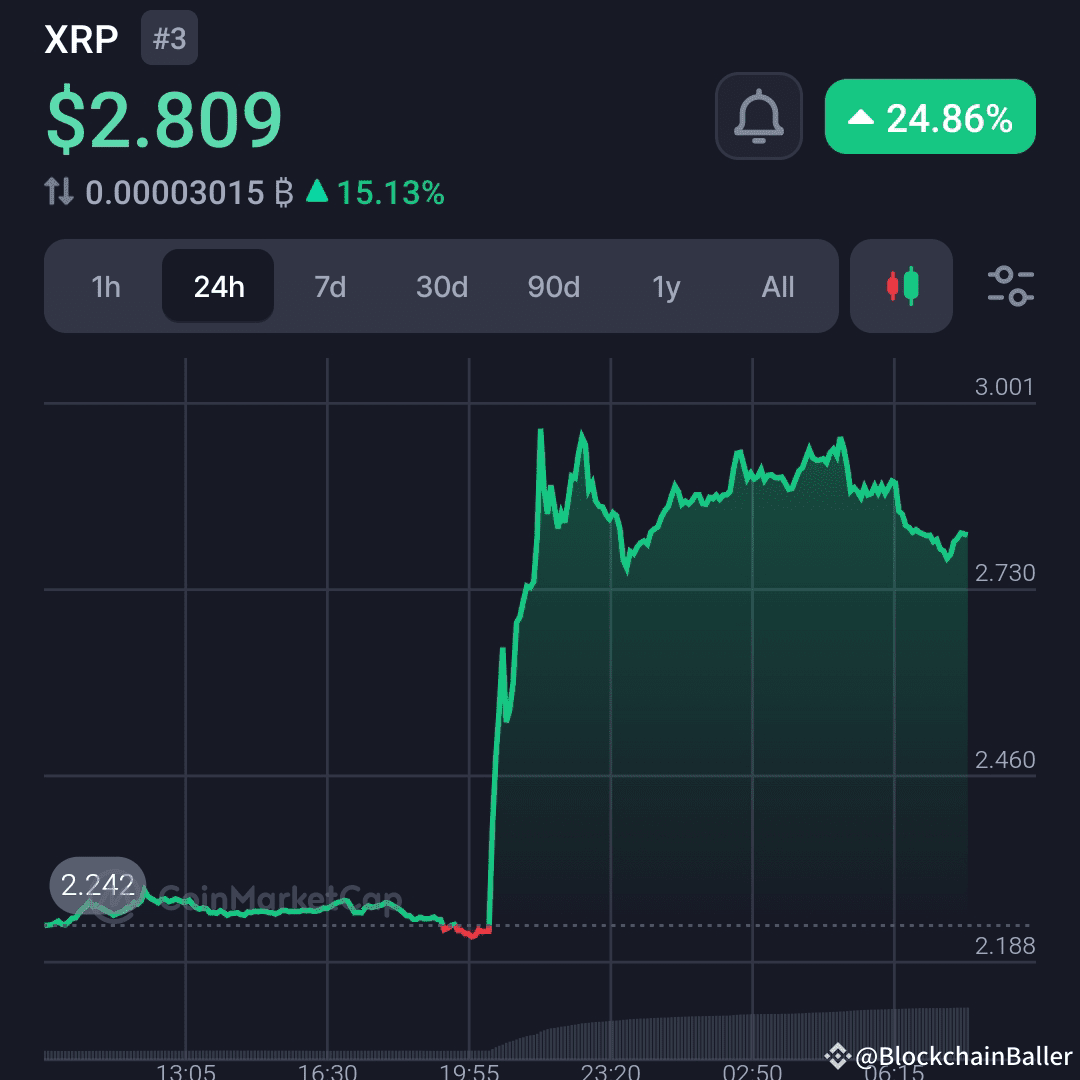The width and height of the screenshot is (1080, 1080).
Task: Click the green 24.86% change badge
Action: pyautogui.click(x=929, y=117)
